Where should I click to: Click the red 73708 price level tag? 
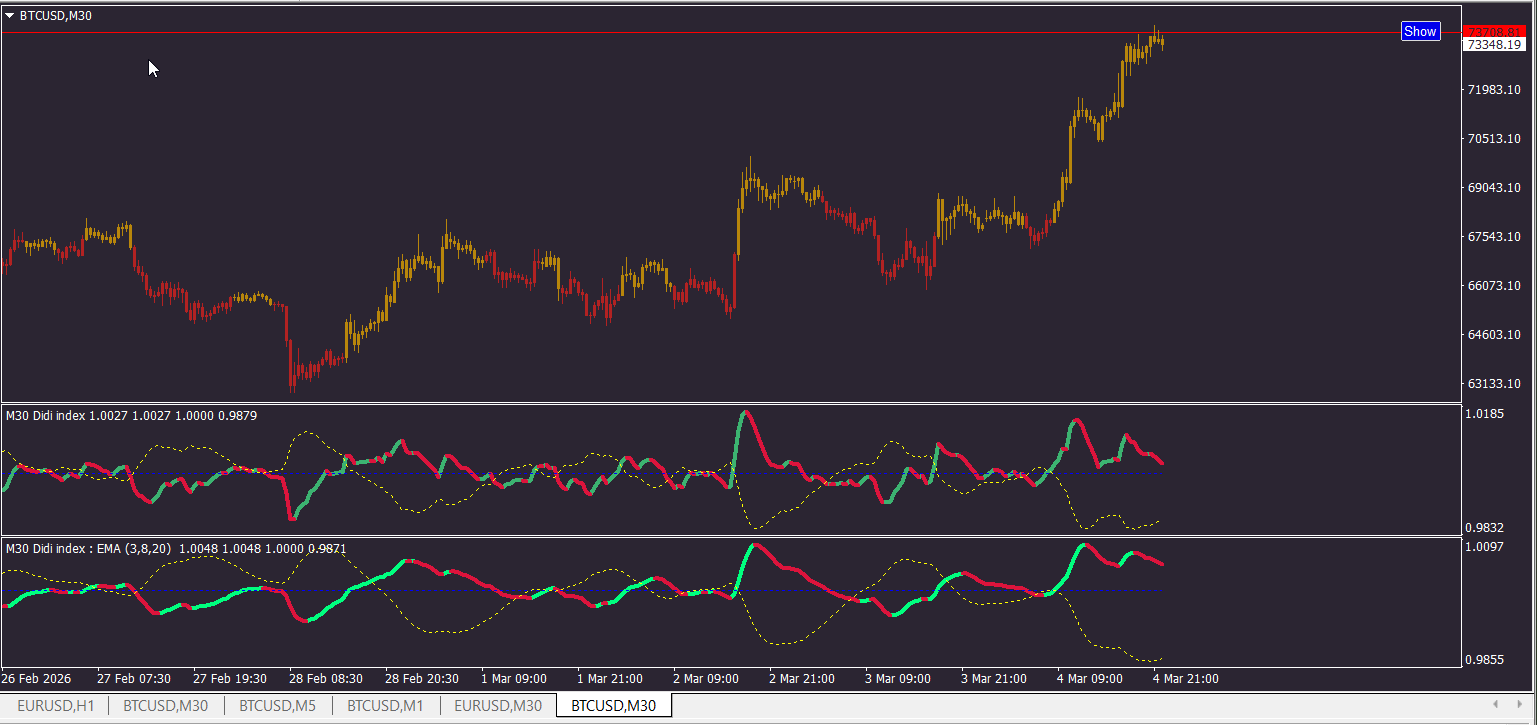pos(1493,31)
